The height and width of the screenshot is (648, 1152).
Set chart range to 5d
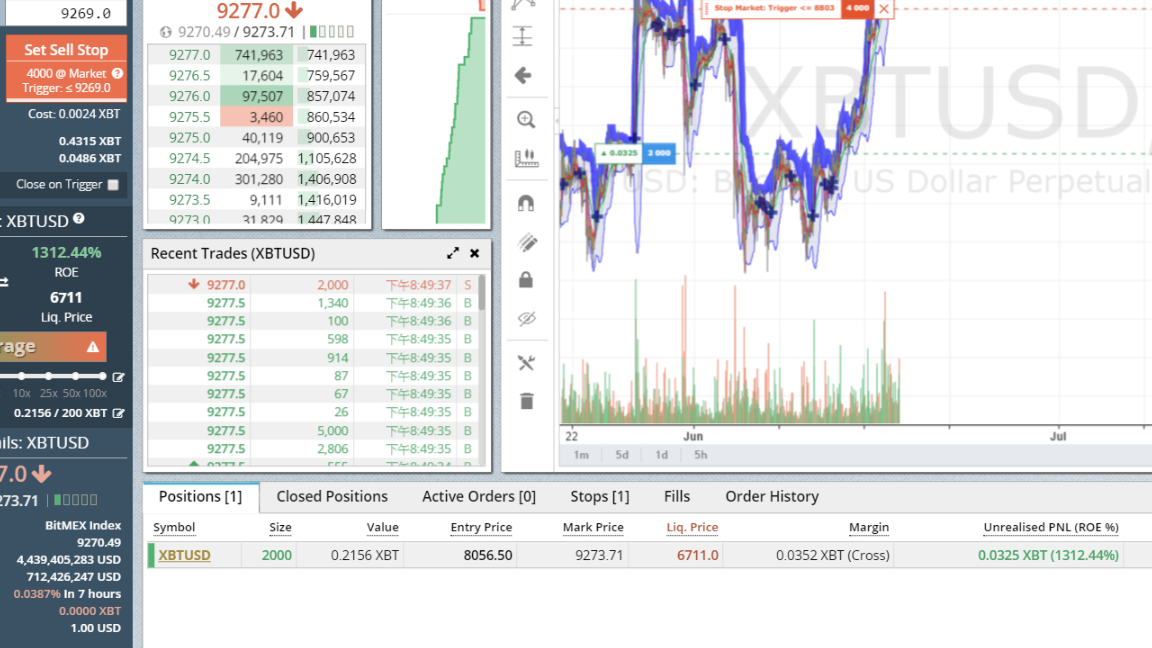click(622, 455)
